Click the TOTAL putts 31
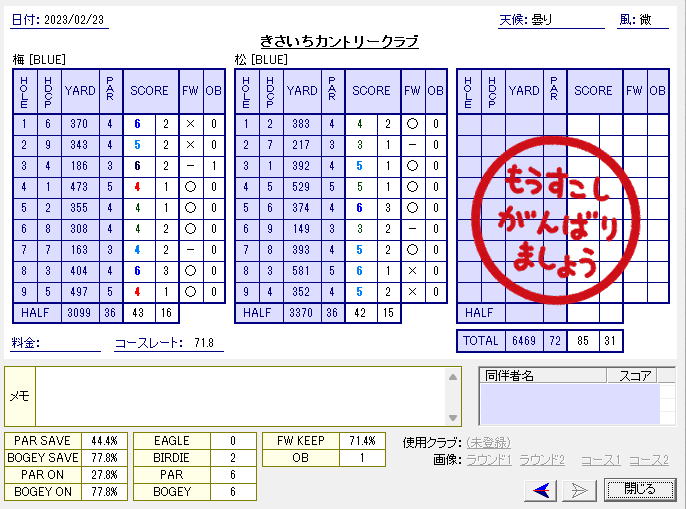The width and height of the screenshot is (686, 509). (610, 341)
